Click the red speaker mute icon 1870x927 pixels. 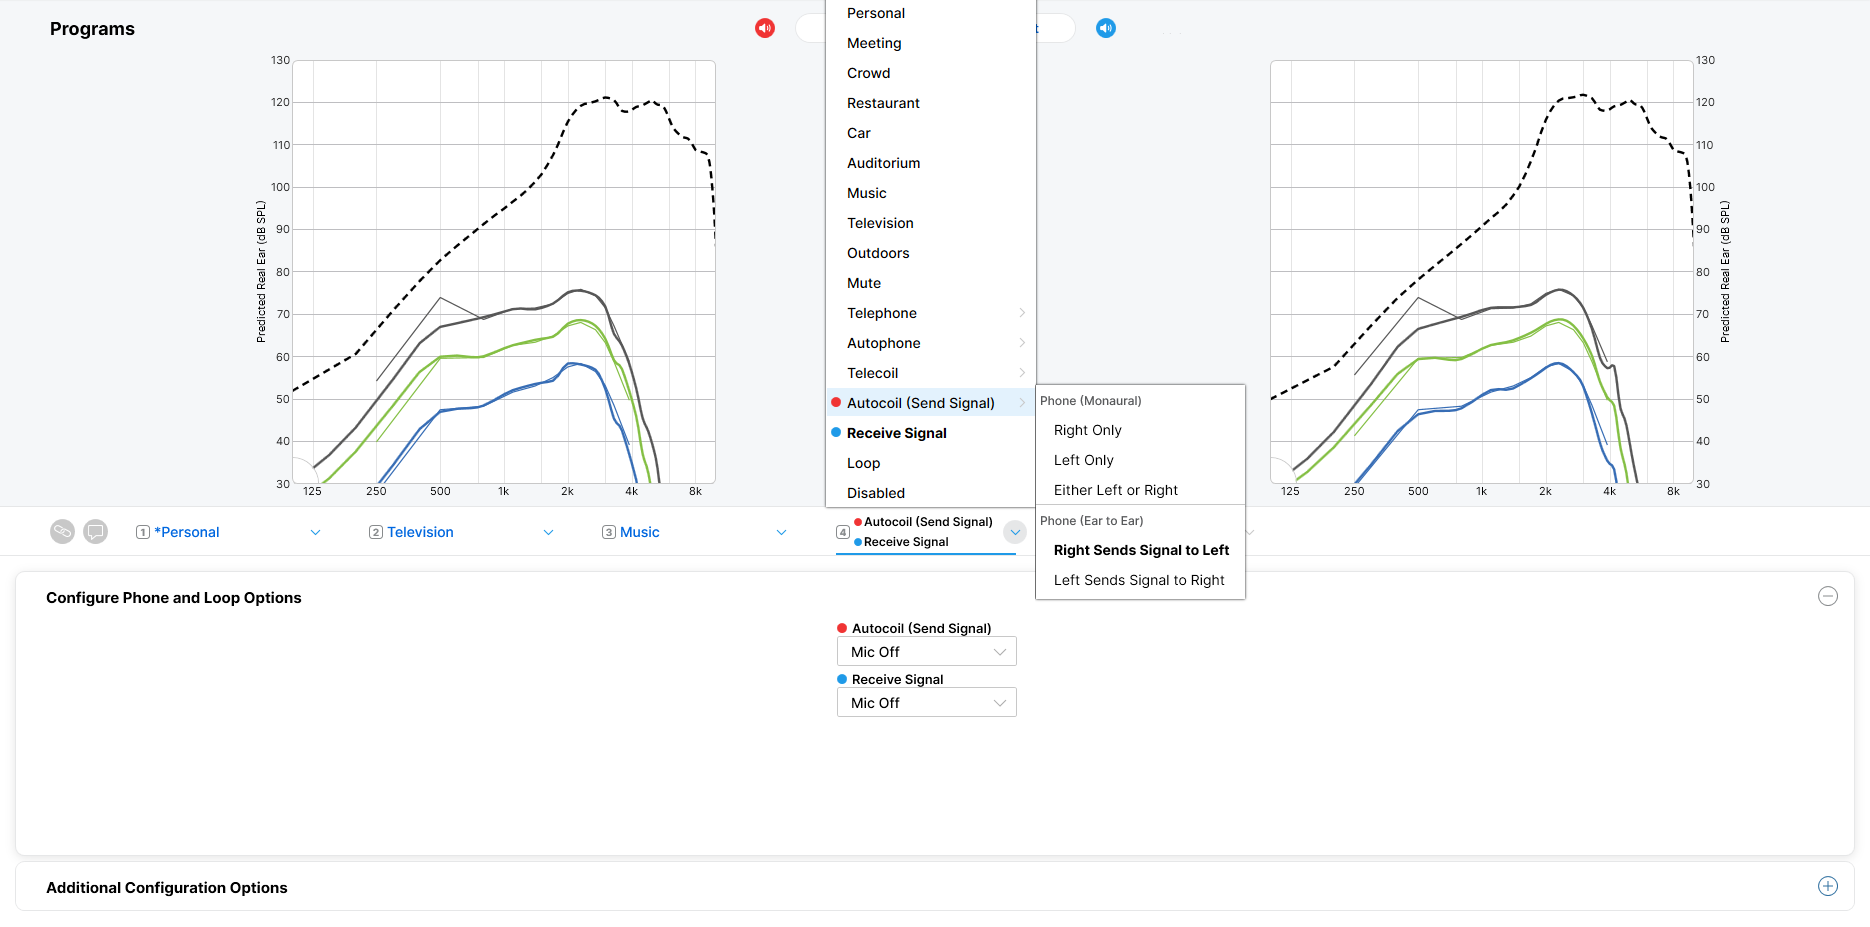click(765, 28)
